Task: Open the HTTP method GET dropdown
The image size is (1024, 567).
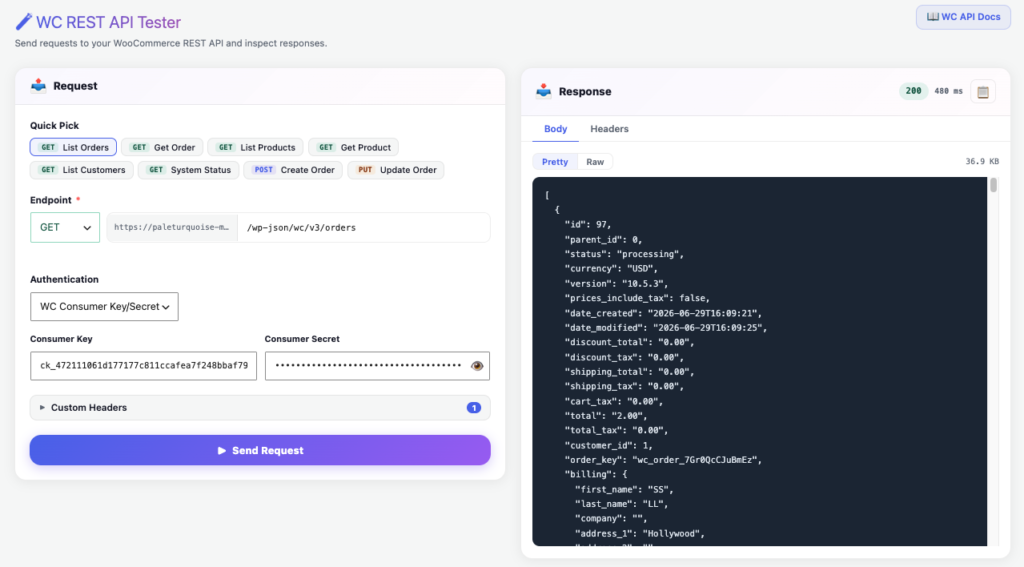Action: [x=65, y=227]
